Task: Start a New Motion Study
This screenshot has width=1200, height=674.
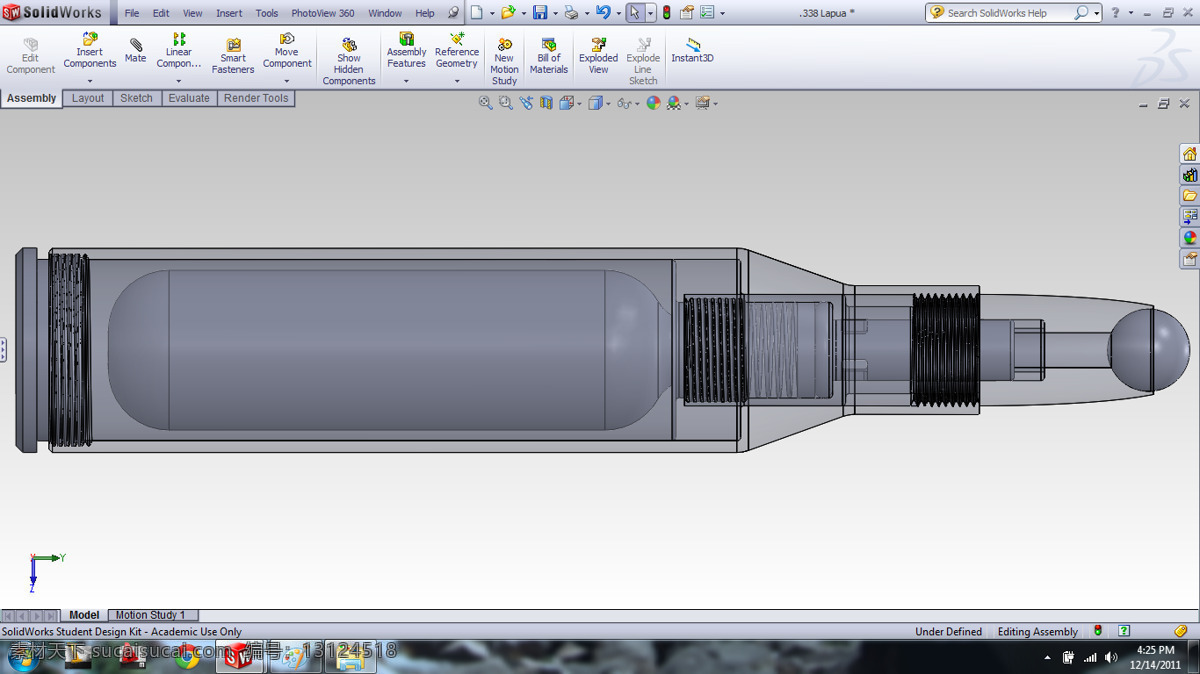Action: pos(504,62)
